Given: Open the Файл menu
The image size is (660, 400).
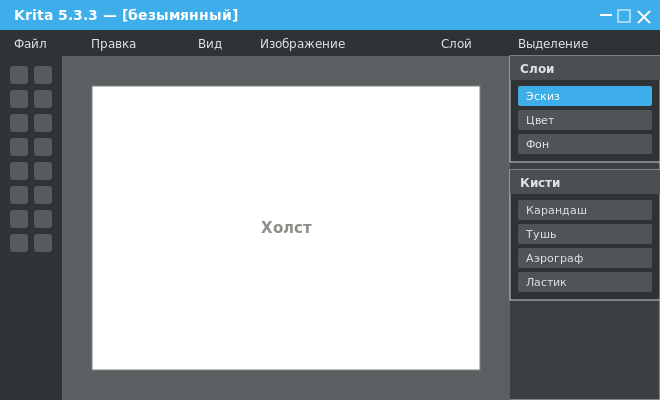Looking at the screenshot, I should 30,43.
